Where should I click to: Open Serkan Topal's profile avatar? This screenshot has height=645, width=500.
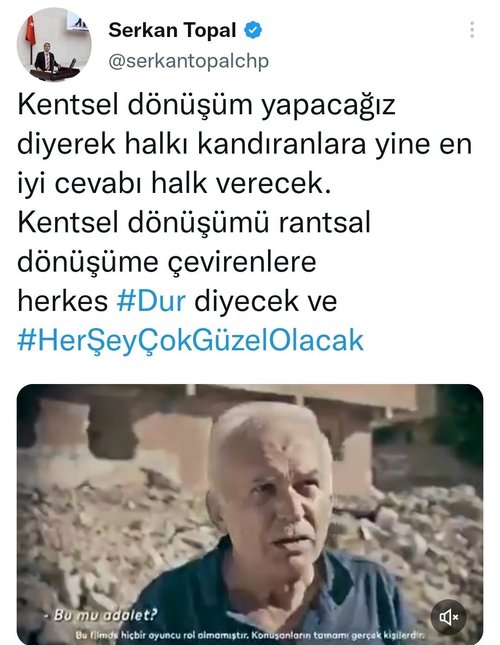click(54, 44)
